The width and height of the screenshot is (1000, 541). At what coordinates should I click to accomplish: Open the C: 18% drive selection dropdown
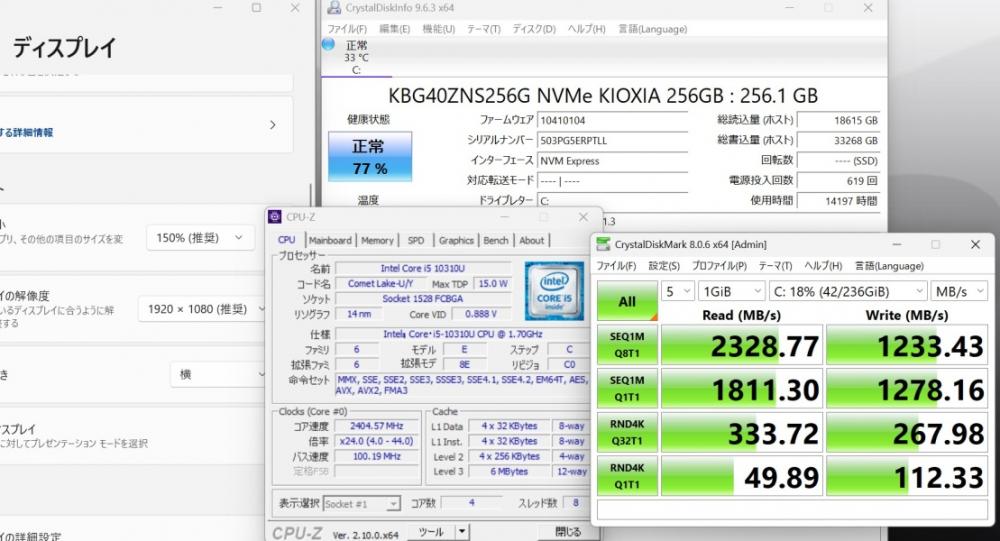(848, 292)
